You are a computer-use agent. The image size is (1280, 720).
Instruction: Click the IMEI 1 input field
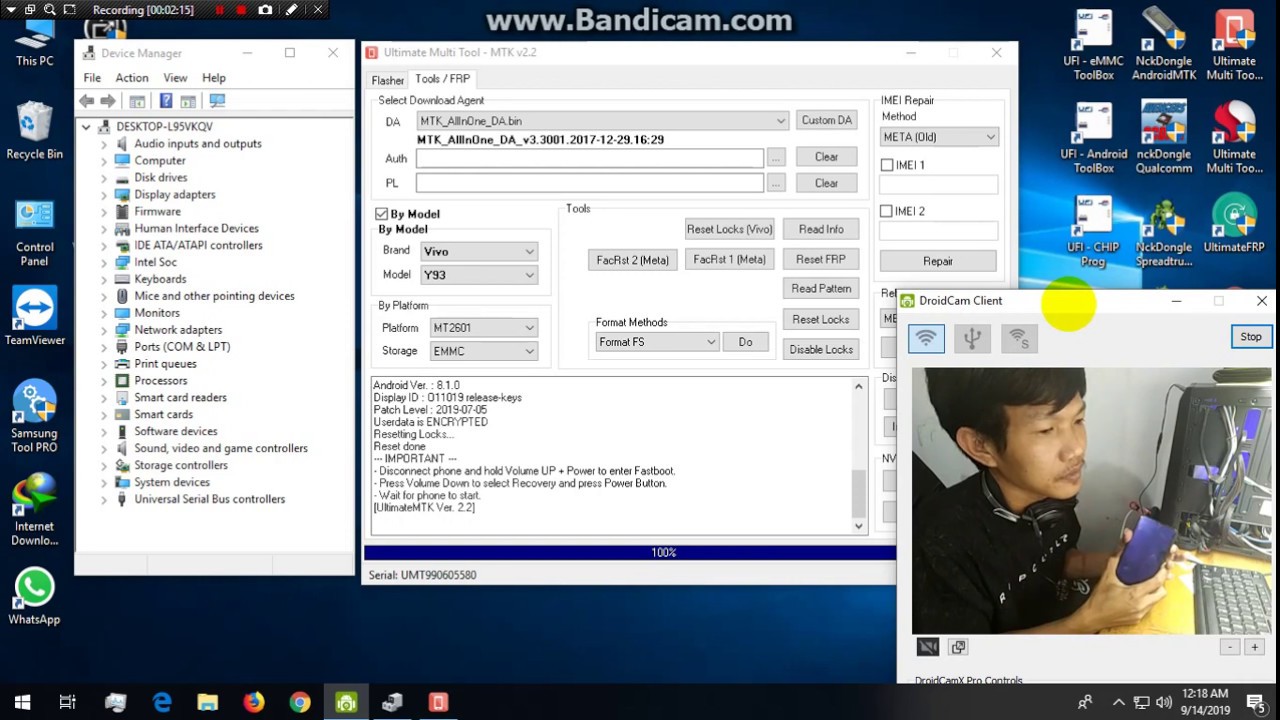(x=938, y=185)
